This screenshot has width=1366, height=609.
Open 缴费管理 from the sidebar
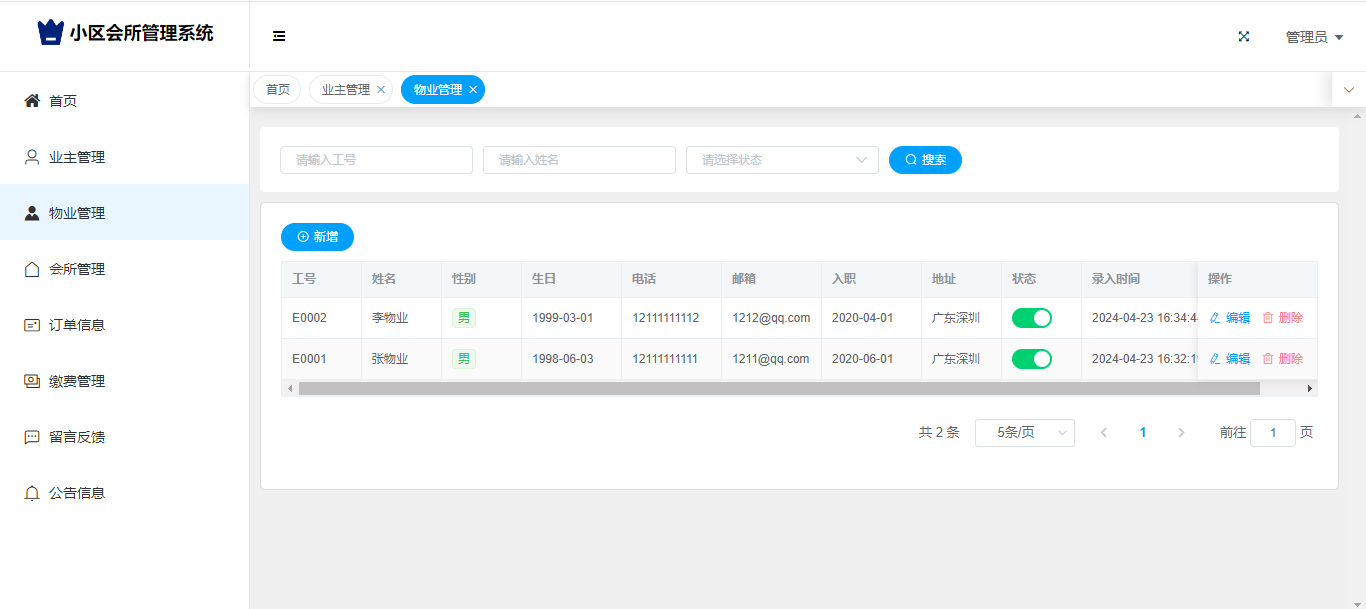click(x=77, y=381)
